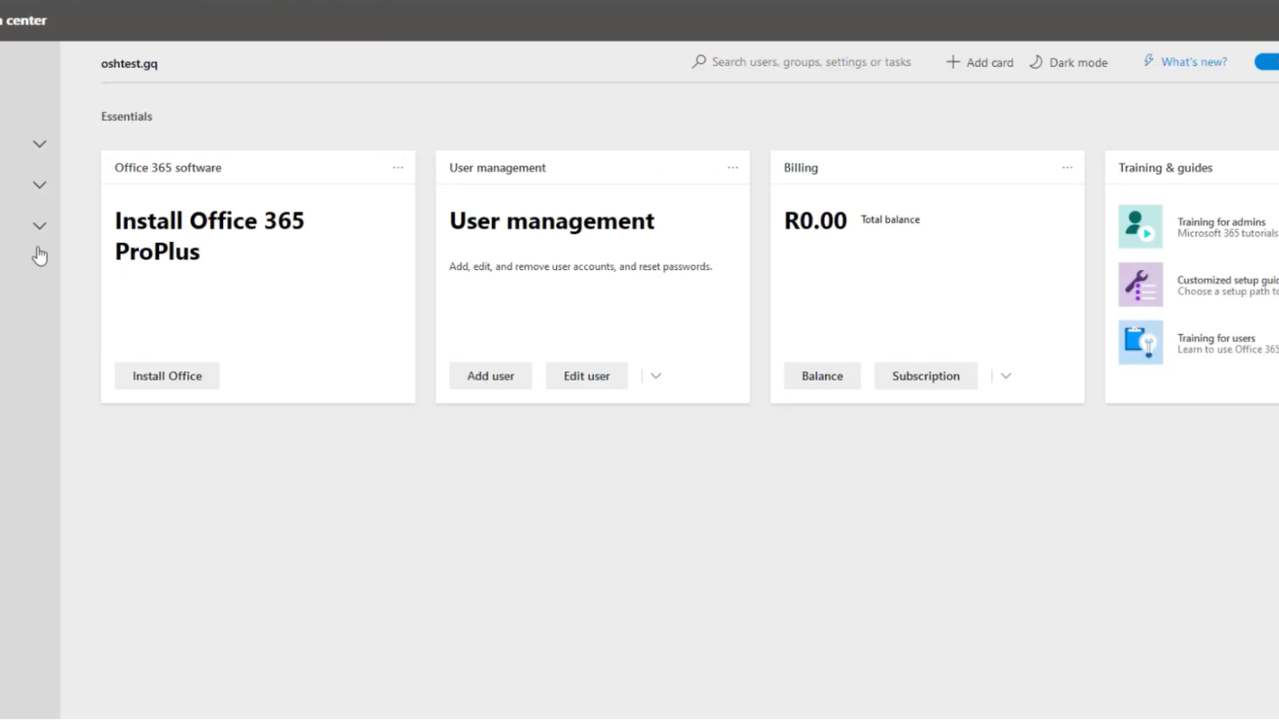The height and width of the screenshot is (720, 1279).
Task: Click the oshtest.gq organization name
Action: [129, 63]
